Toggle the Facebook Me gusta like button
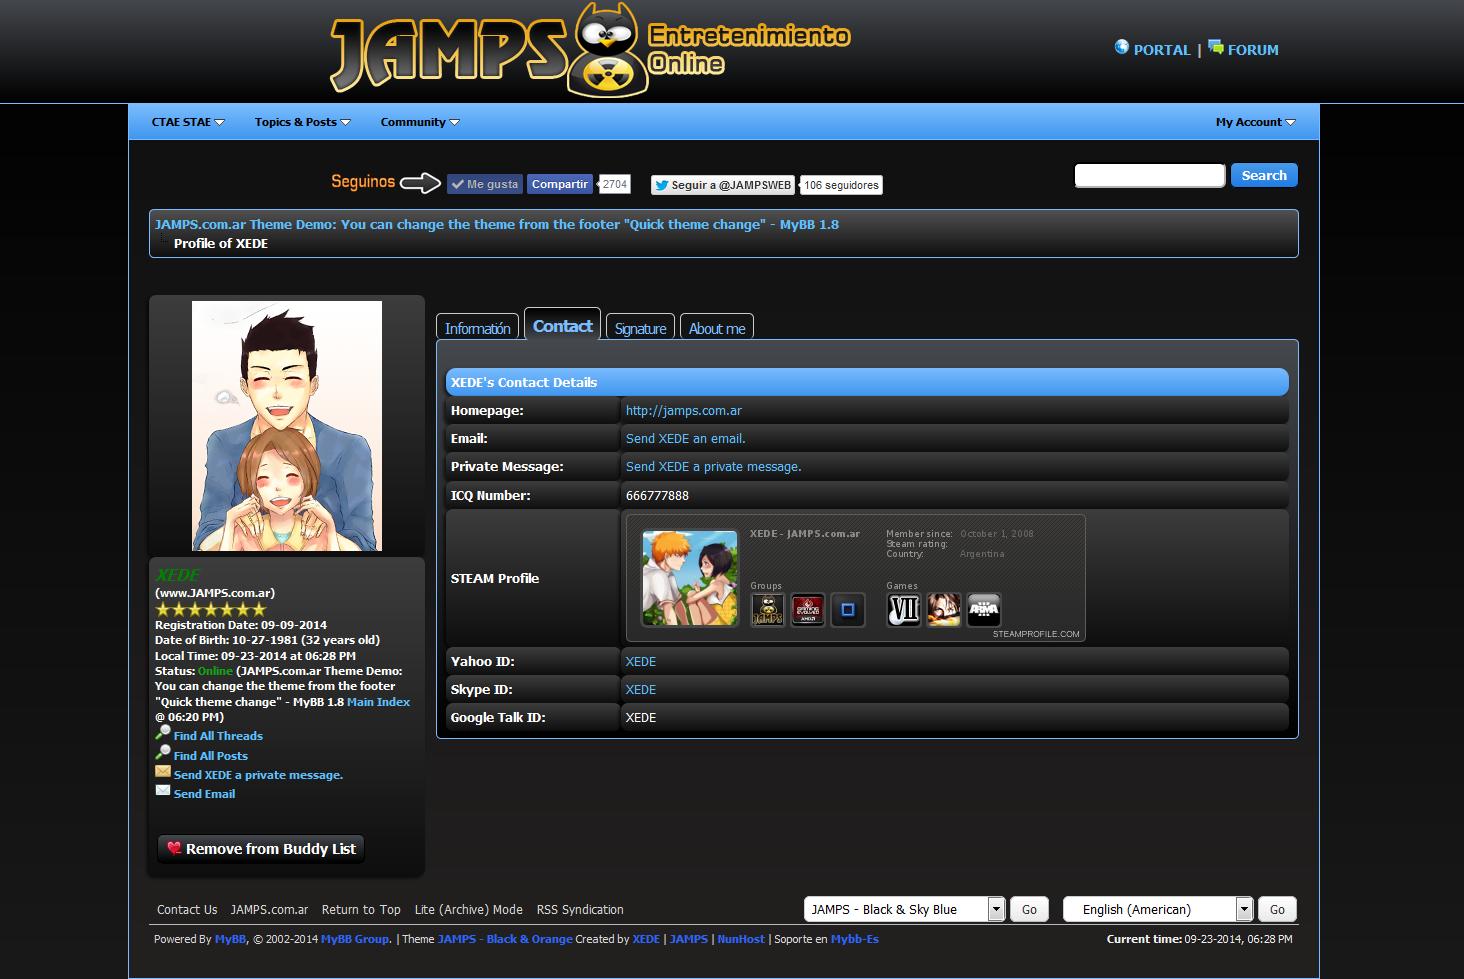Viewport: 1464px width, 979px height. (485, 184)
